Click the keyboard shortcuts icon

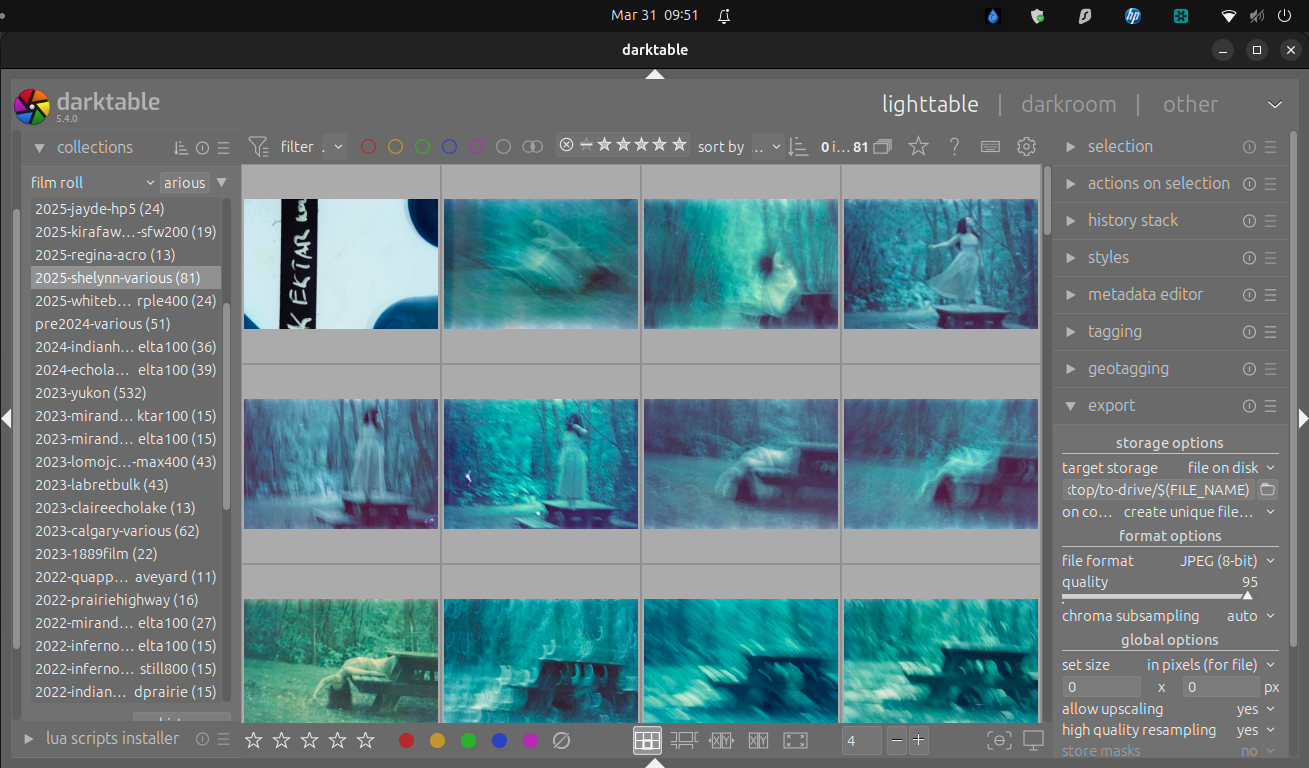click(990, 147)
